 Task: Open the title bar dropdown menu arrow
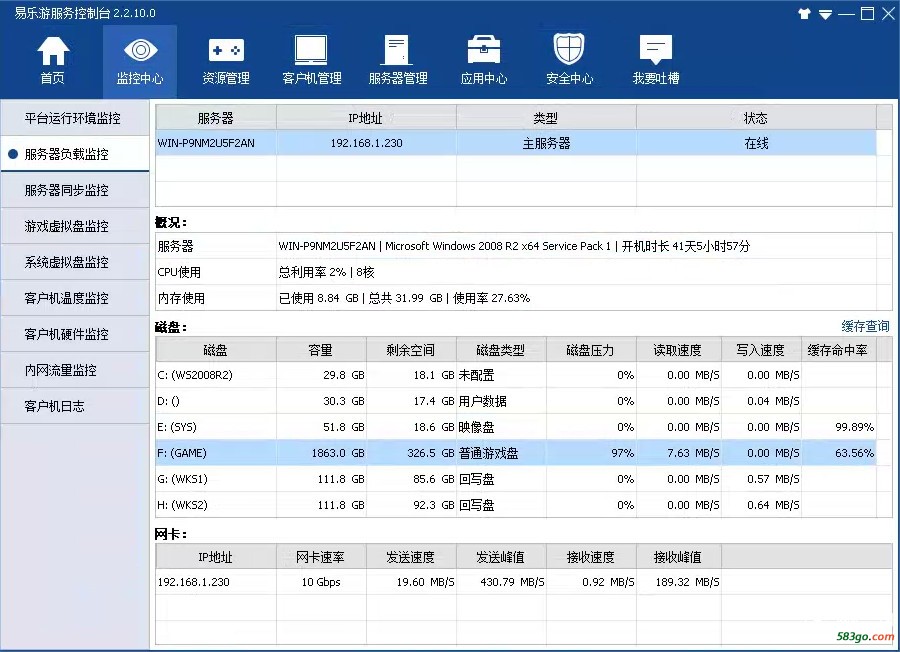(x=825, y=14)
